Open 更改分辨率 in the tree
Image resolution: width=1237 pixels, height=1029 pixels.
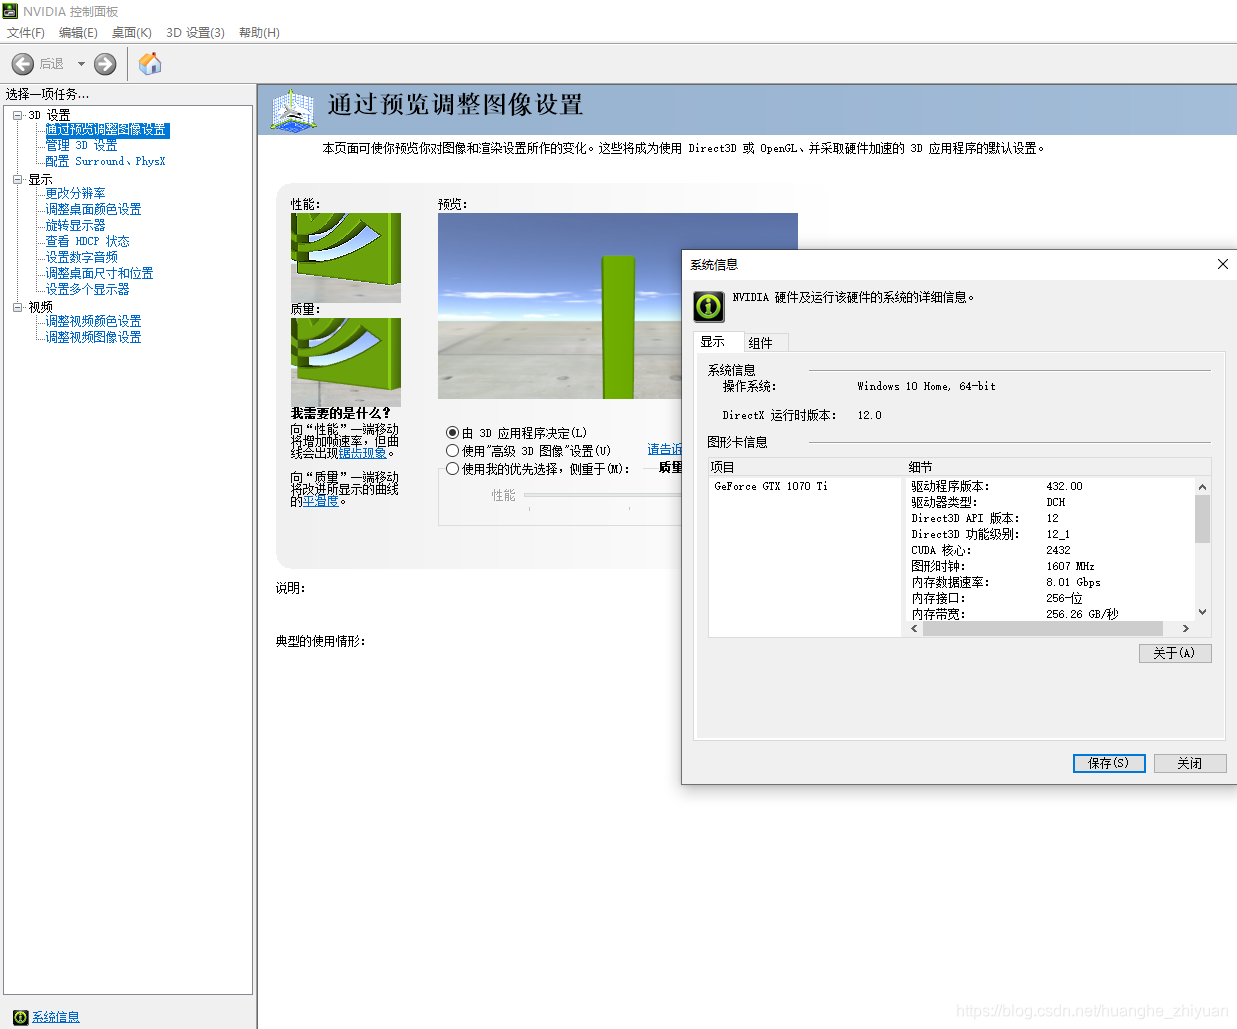75,193
